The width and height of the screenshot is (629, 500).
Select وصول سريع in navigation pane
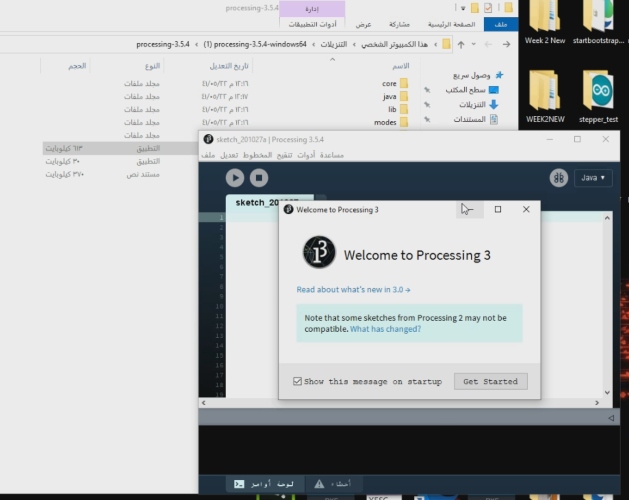[478, 75]
